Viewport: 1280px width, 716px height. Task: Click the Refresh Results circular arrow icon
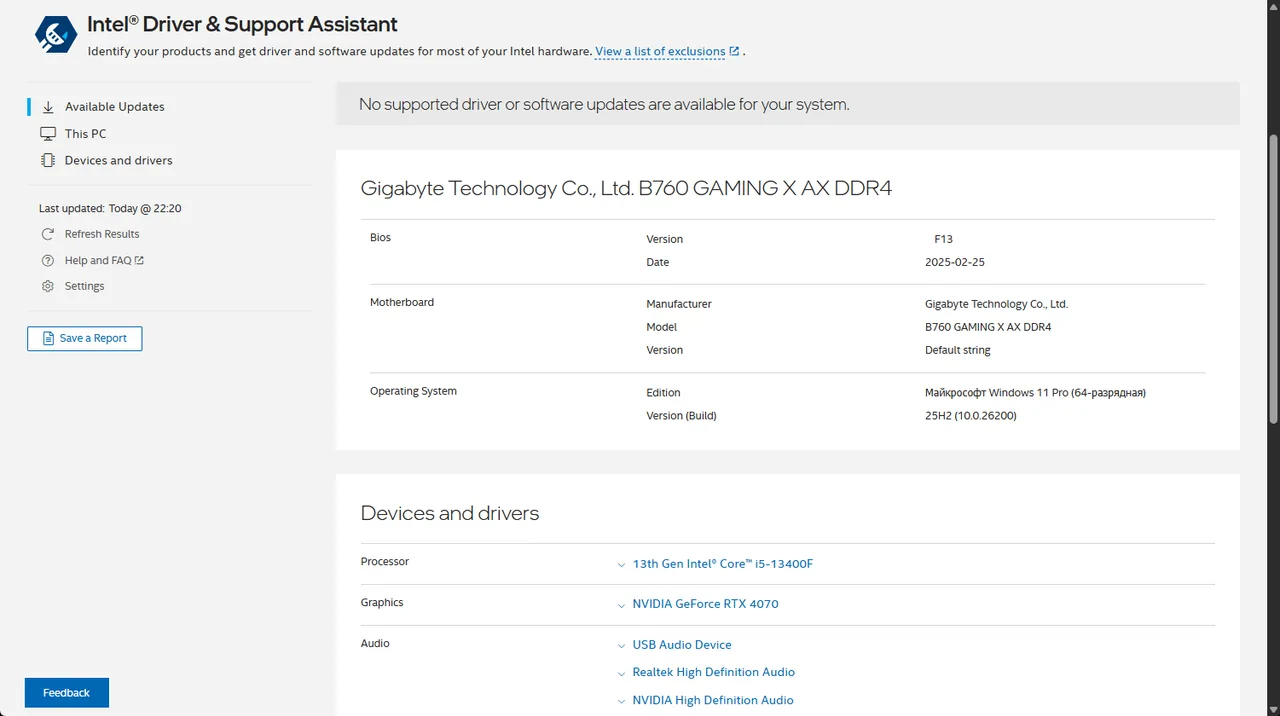click(x=48, y=234)
